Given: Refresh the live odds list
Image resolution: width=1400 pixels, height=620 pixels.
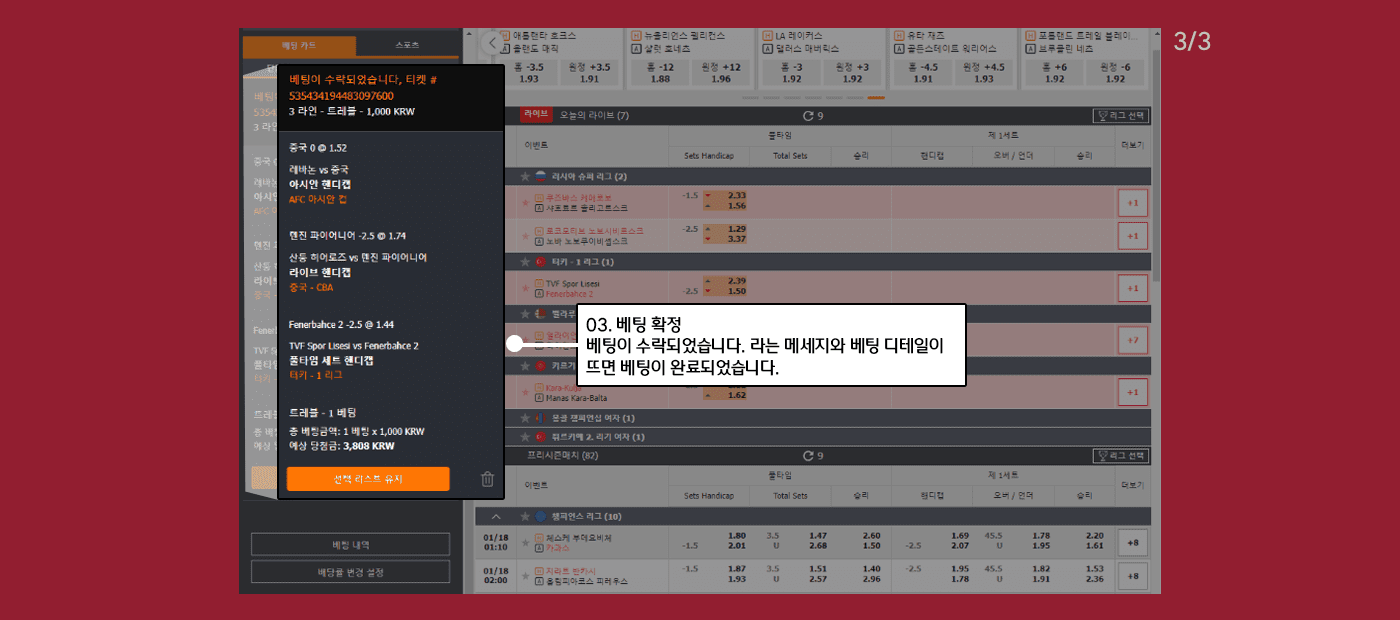Looking at the screenshot, I should tap(810, 116).
